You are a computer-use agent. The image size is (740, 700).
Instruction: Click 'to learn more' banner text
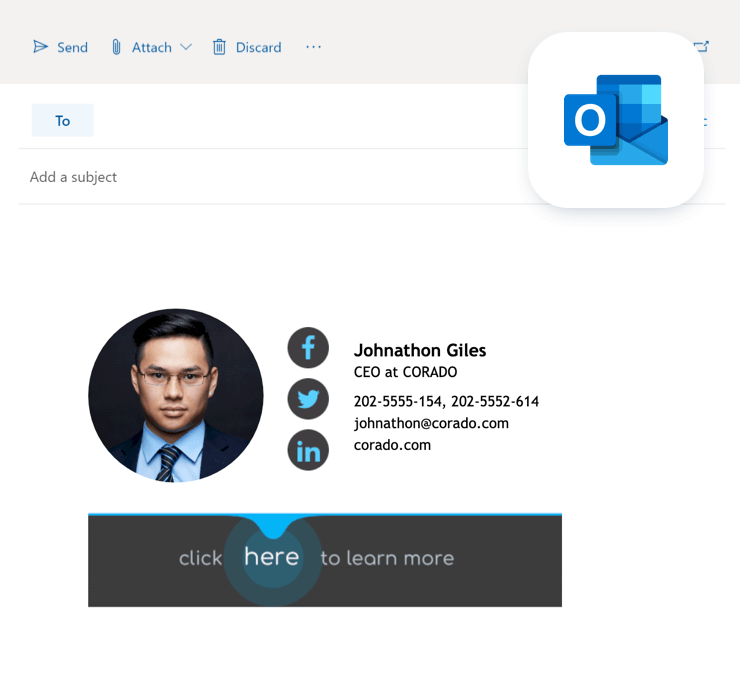(387, 558)
